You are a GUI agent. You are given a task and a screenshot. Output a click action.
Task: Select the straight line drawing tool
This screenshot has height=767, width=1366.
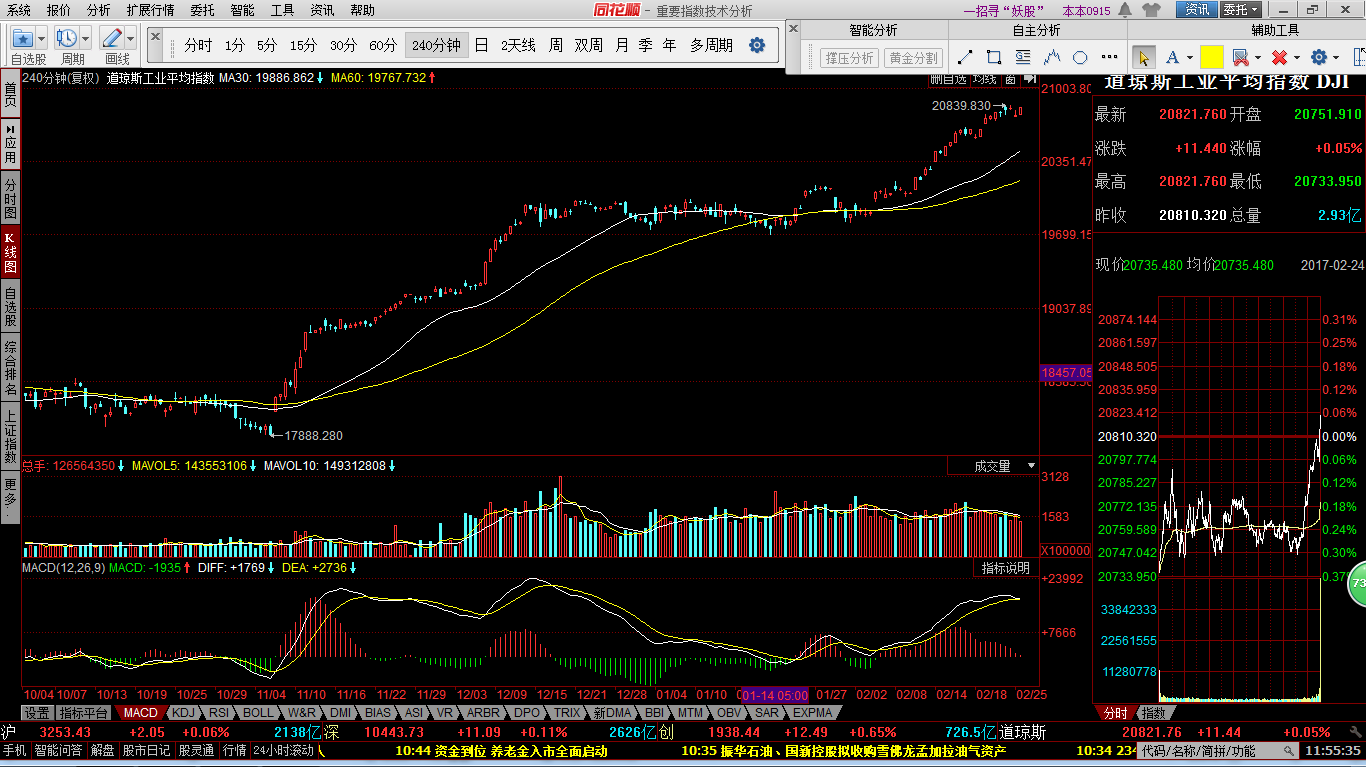coord(966,57)
